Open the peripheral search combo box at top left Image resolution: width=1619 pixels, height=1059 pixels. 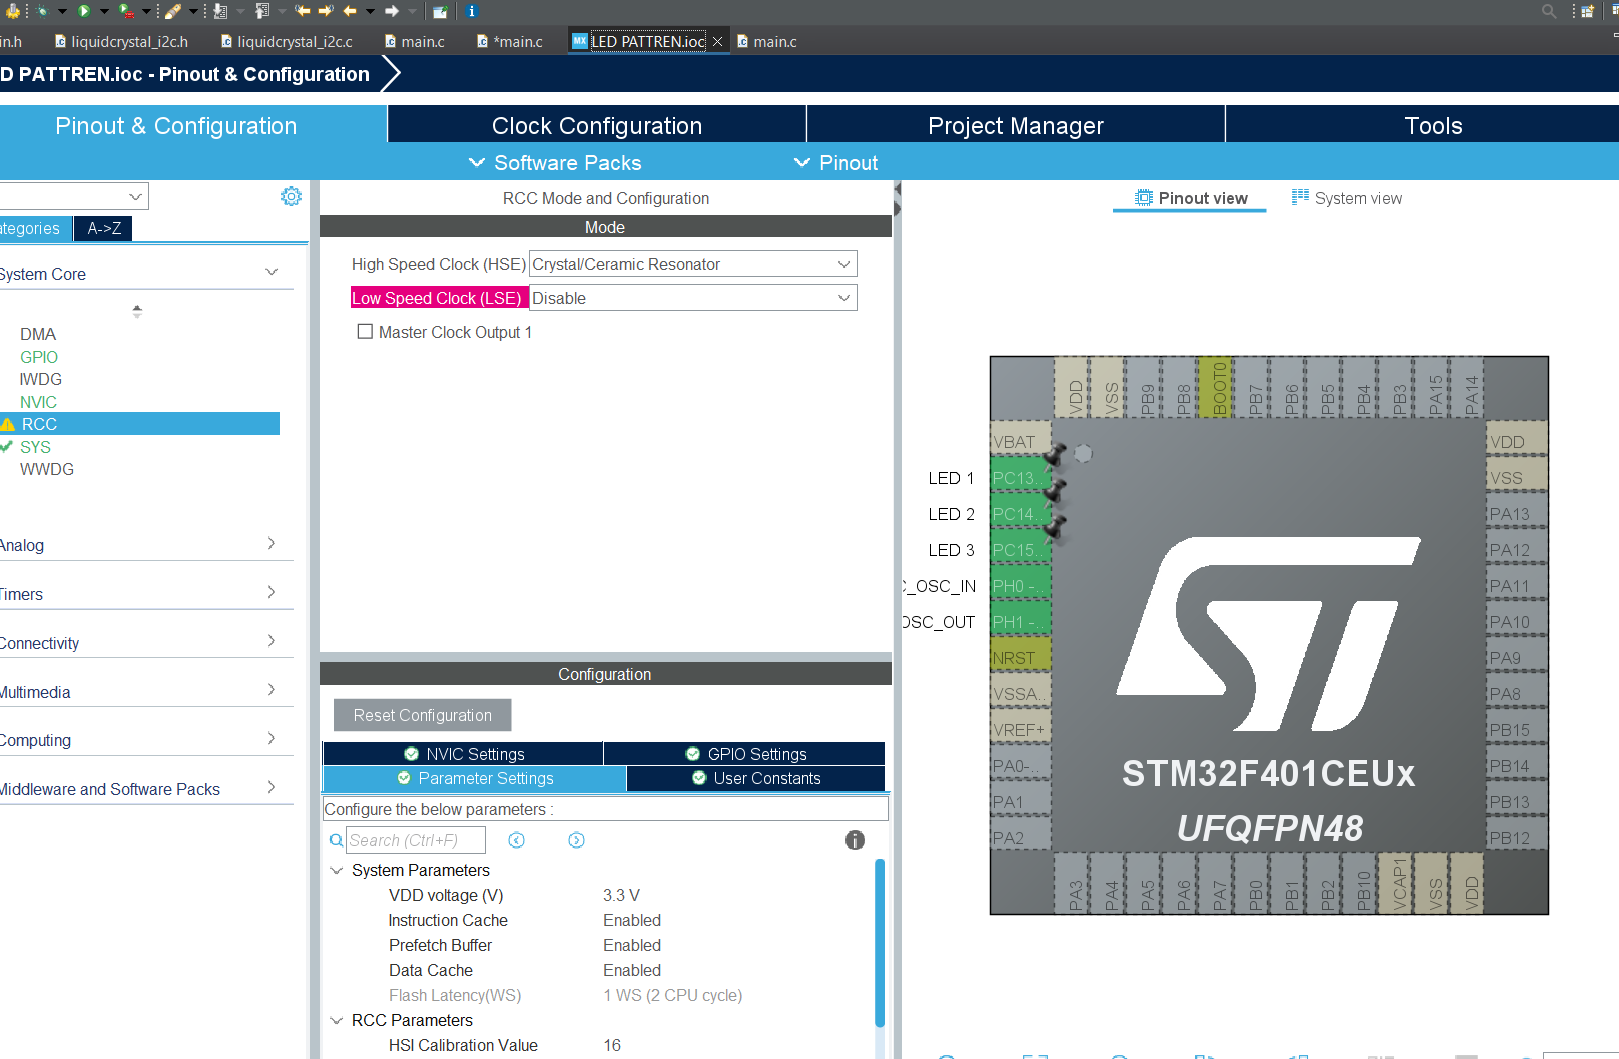click(74, 196)
